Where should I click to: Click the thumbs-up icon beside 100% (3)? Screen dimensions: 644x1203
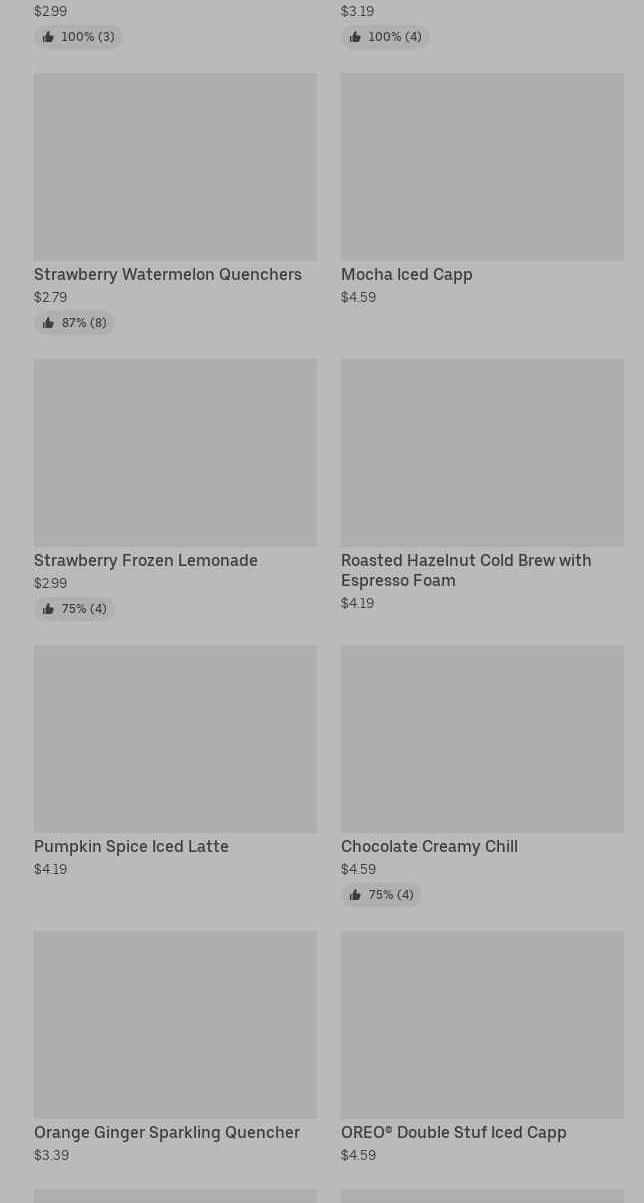coord(48,37)
